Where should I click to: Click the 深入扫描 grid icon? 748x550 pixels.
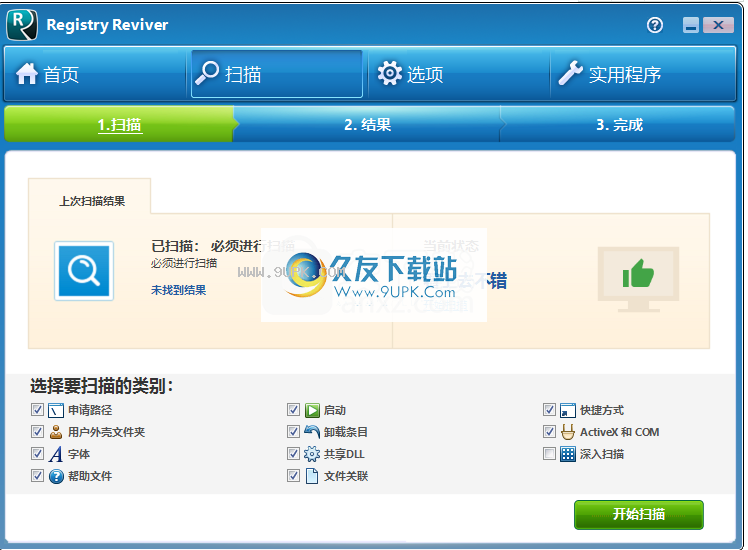click(568, 454)
